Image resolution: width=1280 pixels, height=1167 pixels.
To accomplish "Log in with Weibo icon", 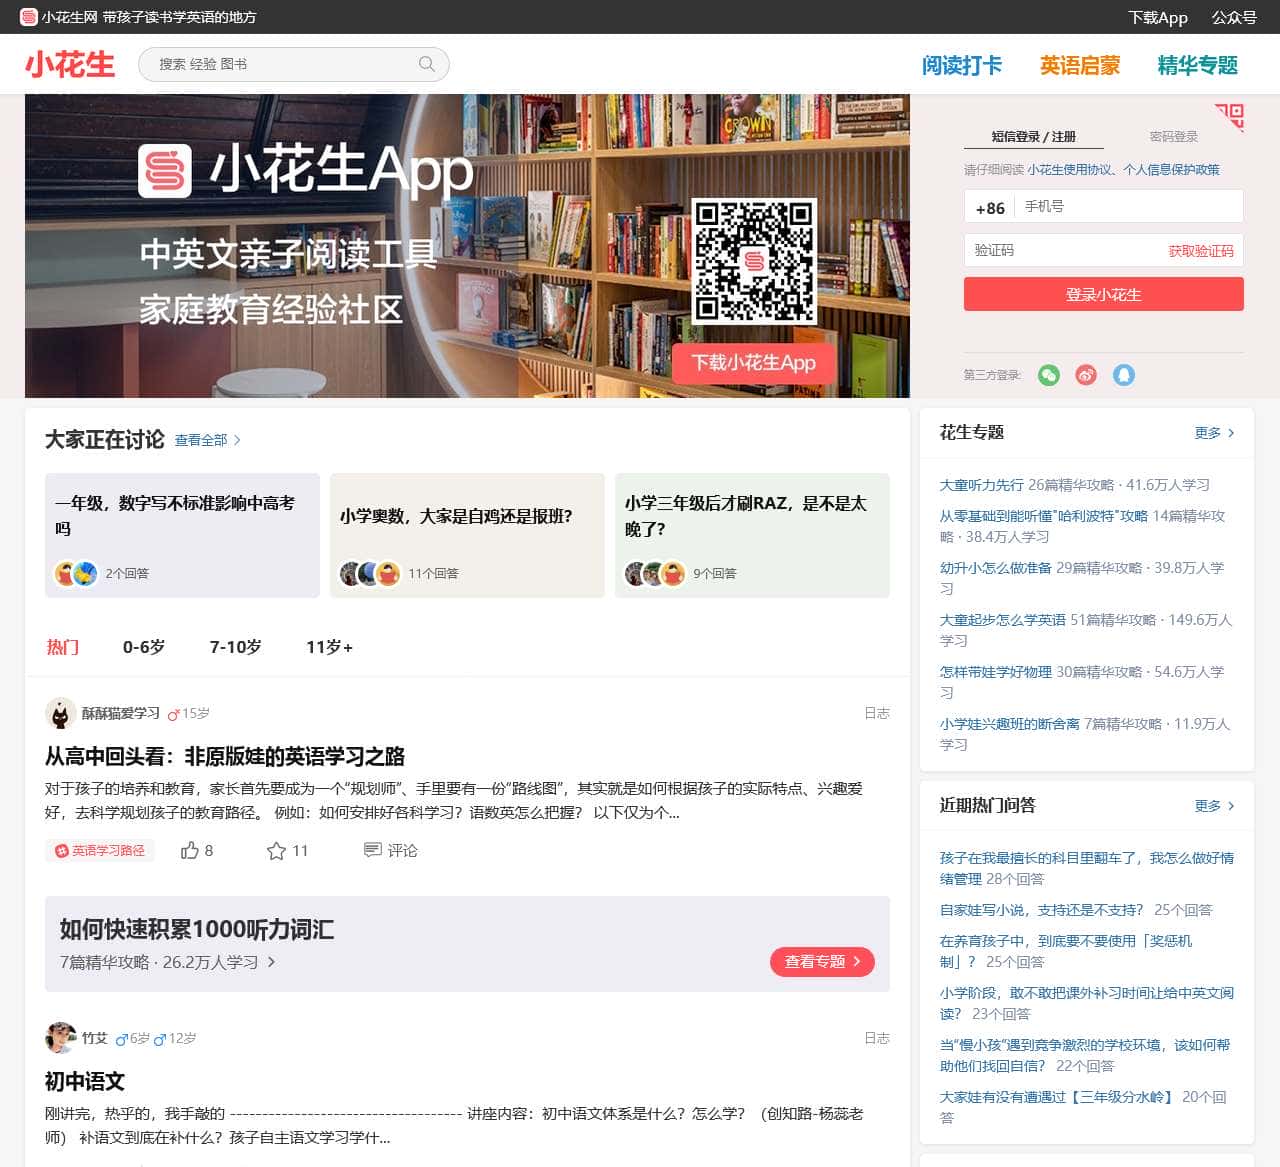I will [1086, 375].
